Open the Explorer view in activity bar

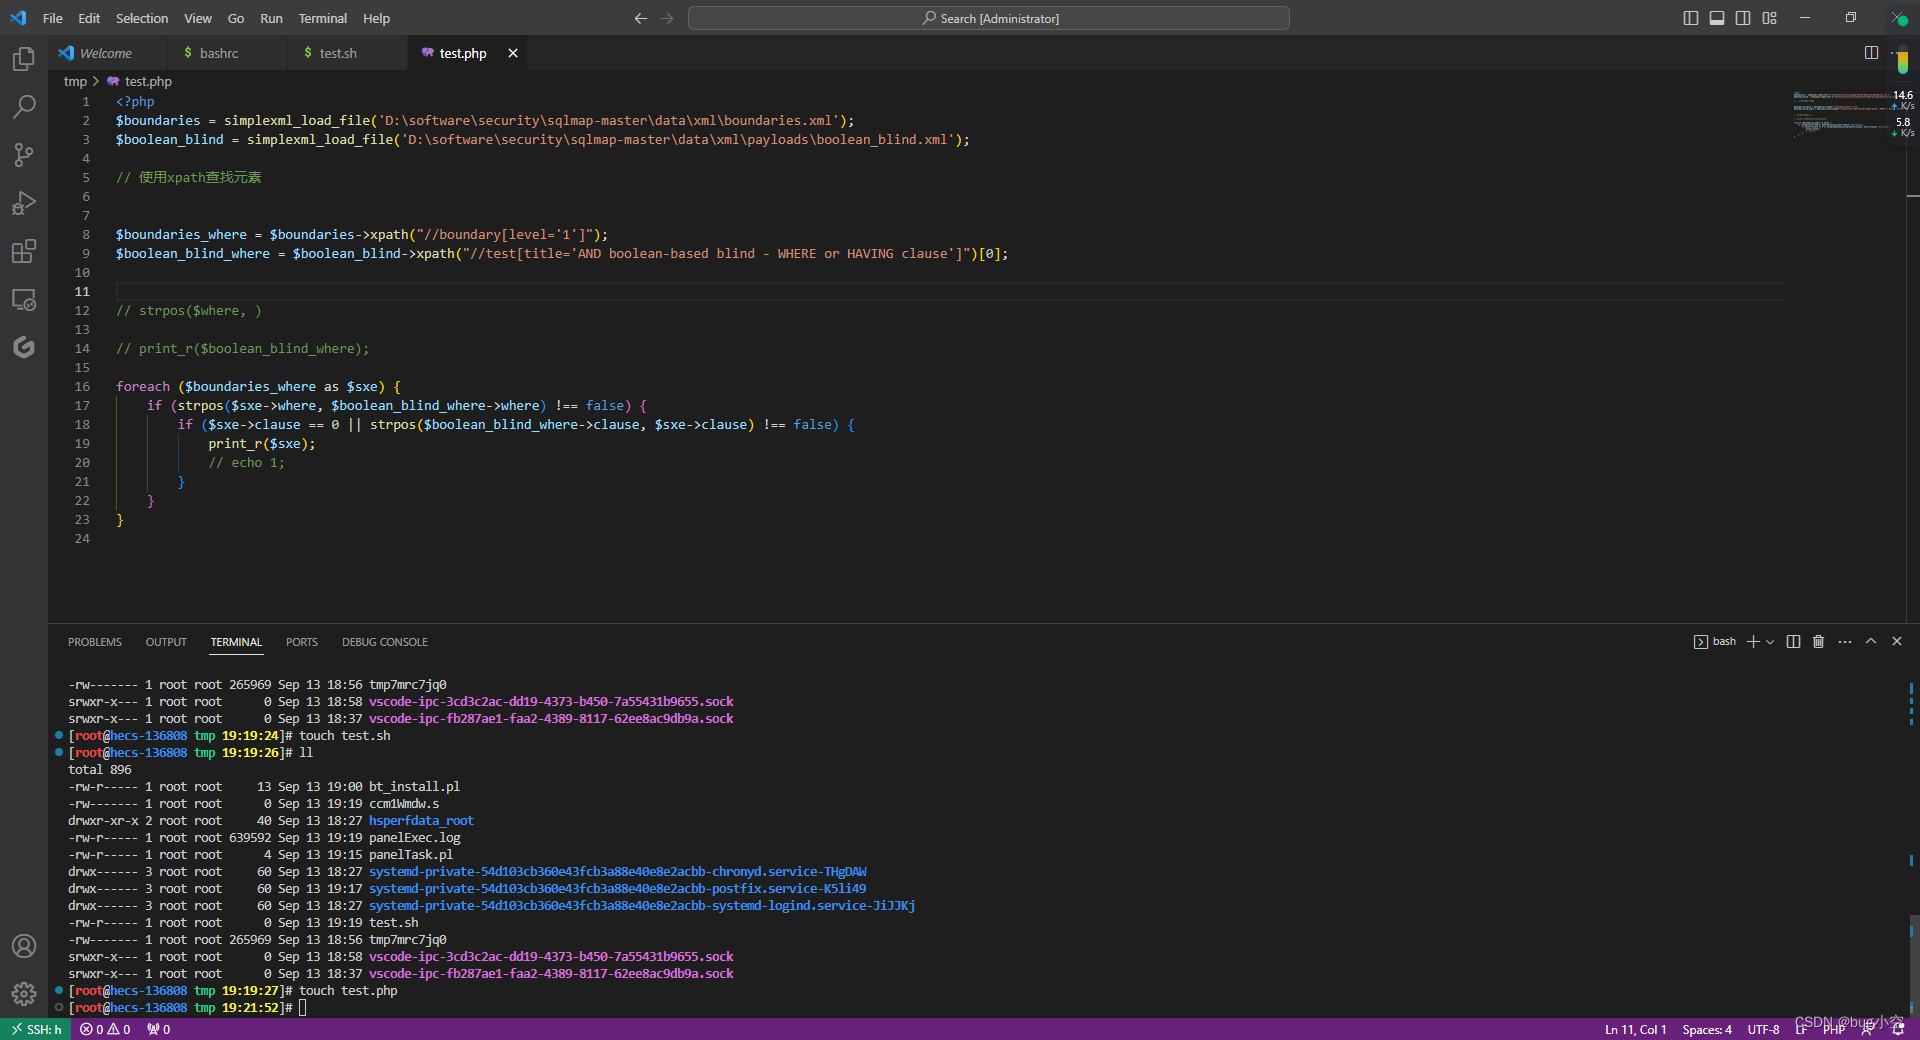(x=24, y=59)
